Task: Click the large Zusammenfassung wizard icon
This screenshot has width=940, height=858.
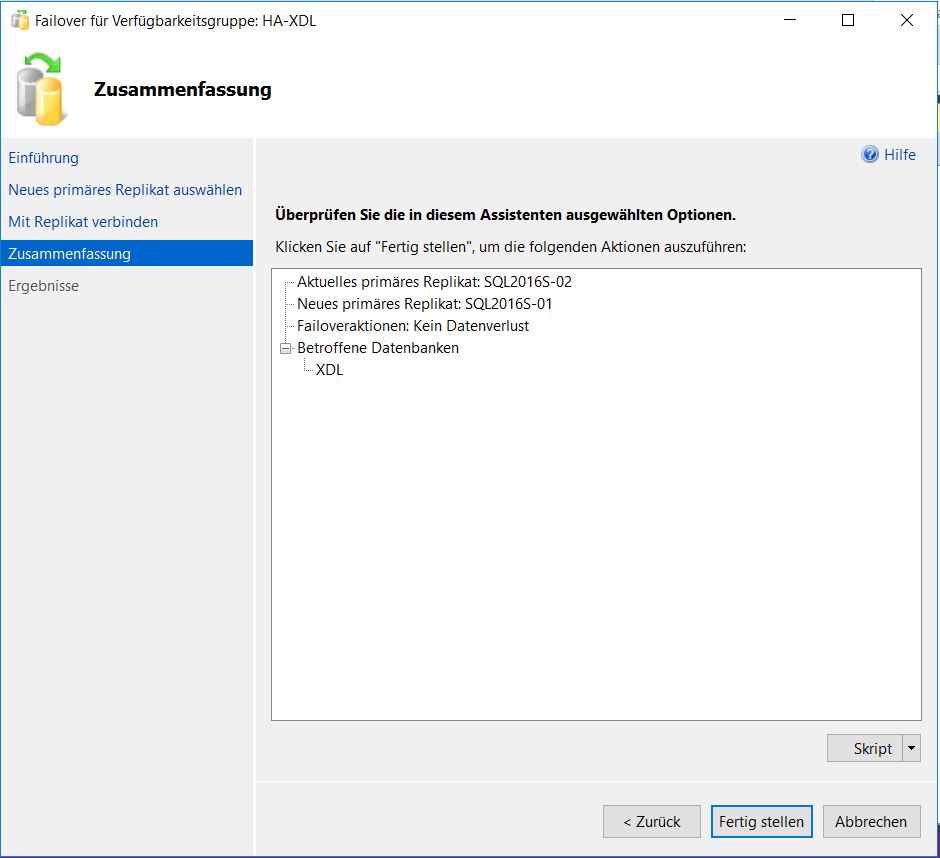Action: (x=42, y=88)
